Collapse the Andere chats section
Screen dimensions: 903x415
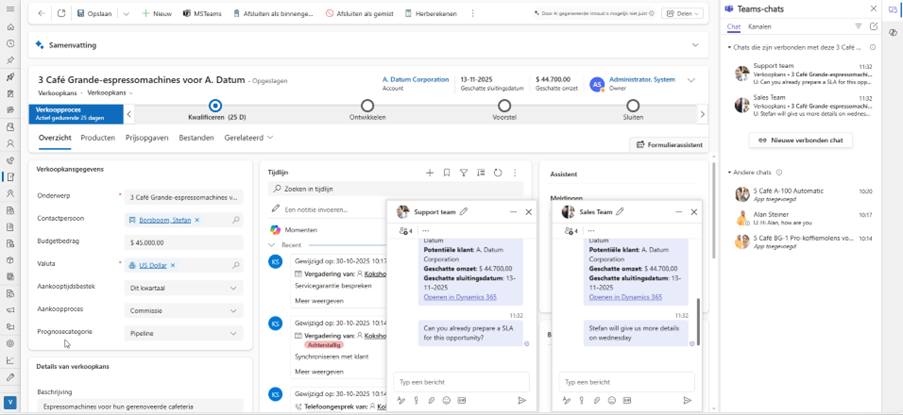pyautogui.click(x=729, y=172)
